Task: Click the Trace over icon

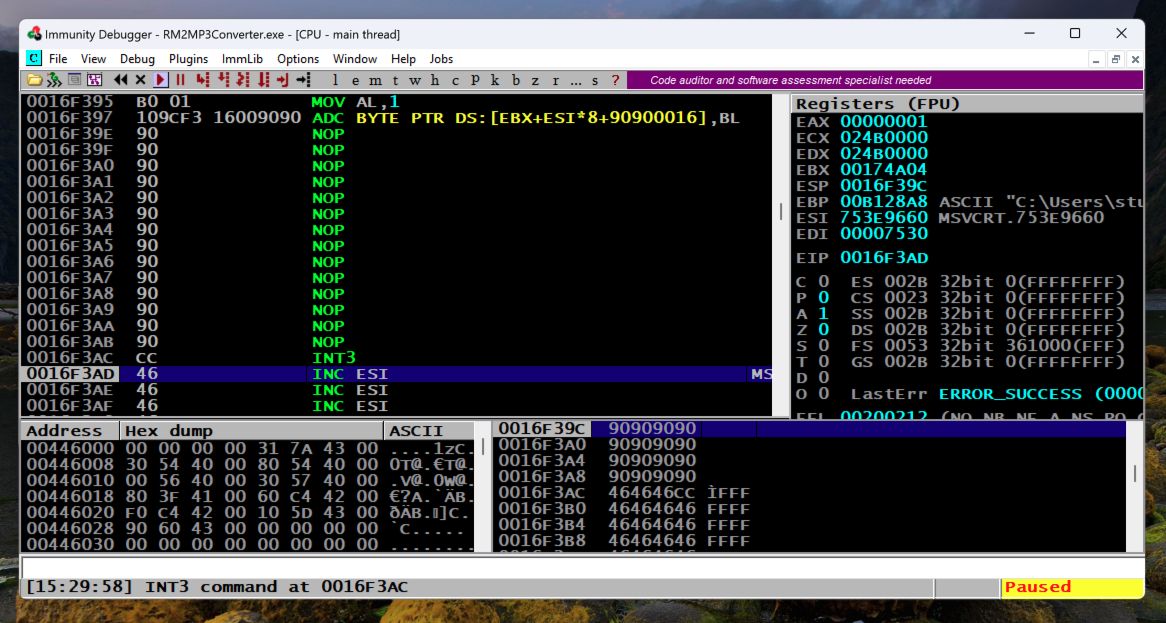Action: click(263, 80)
